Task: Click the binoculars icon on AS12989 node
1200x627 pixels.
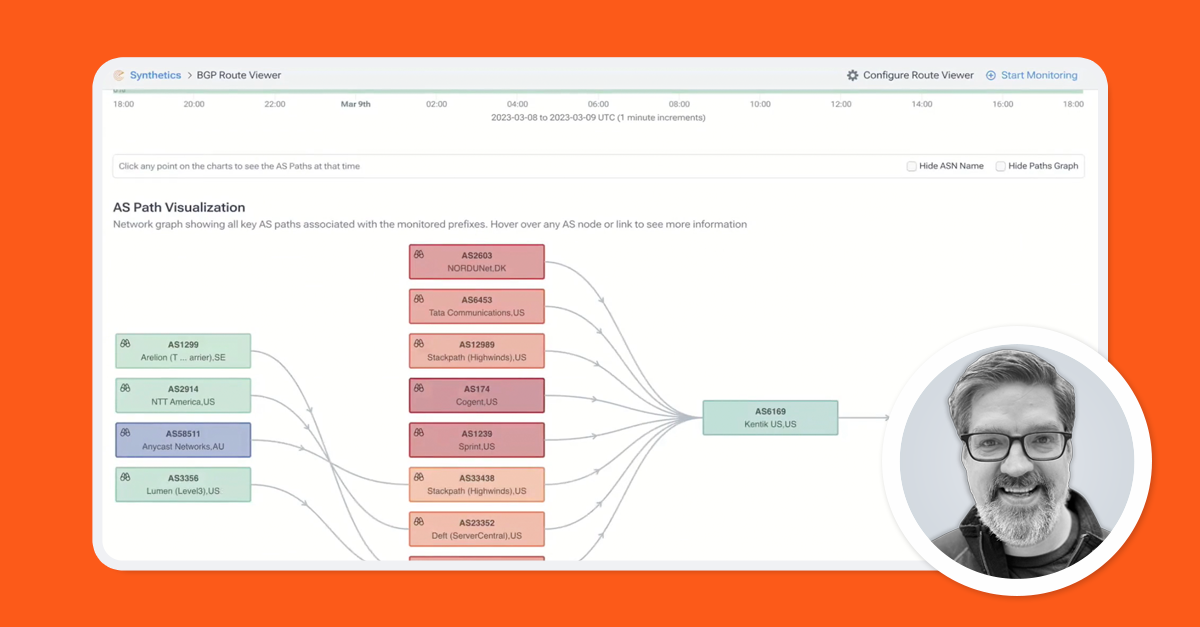Action: [419, 343]
